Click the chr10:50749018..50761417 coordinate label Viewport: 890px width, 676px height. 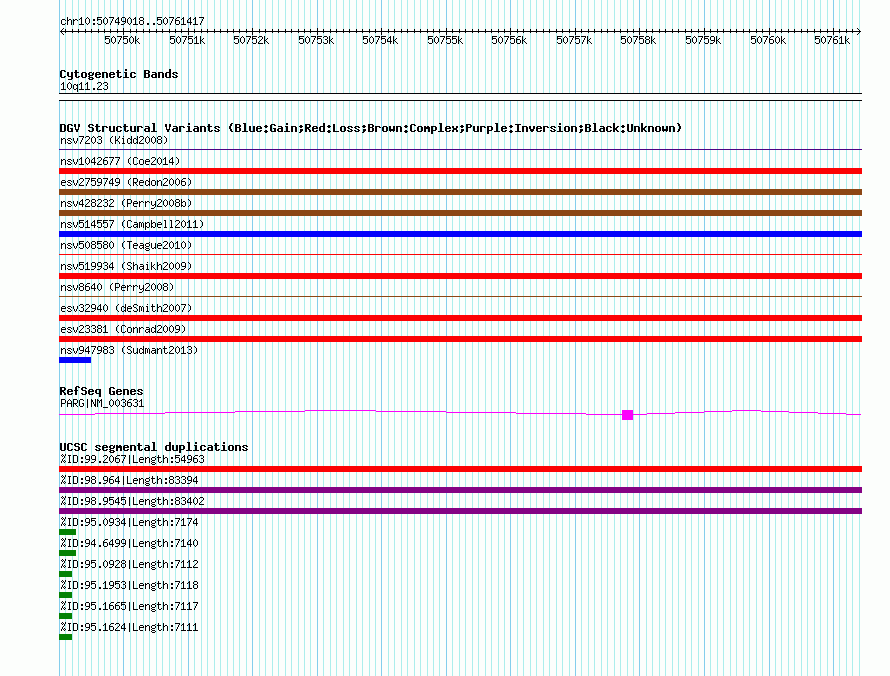132,21
